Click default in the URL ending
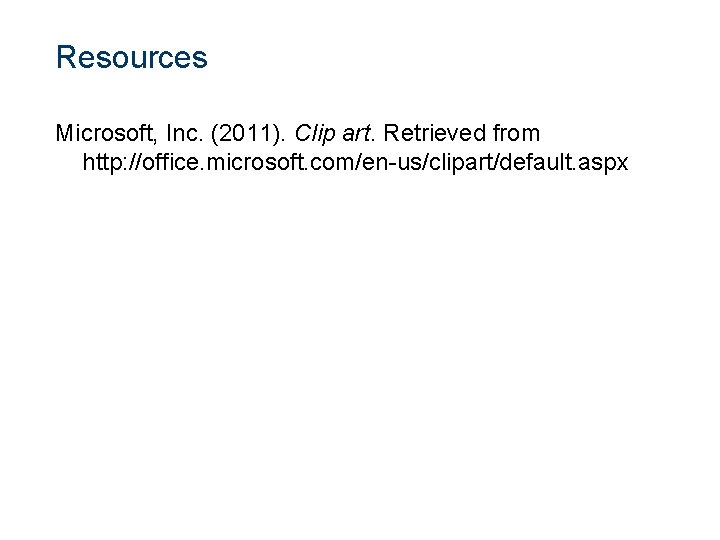Image resolution: width=720 pixels, height=540 pixels. pos(535,162)
